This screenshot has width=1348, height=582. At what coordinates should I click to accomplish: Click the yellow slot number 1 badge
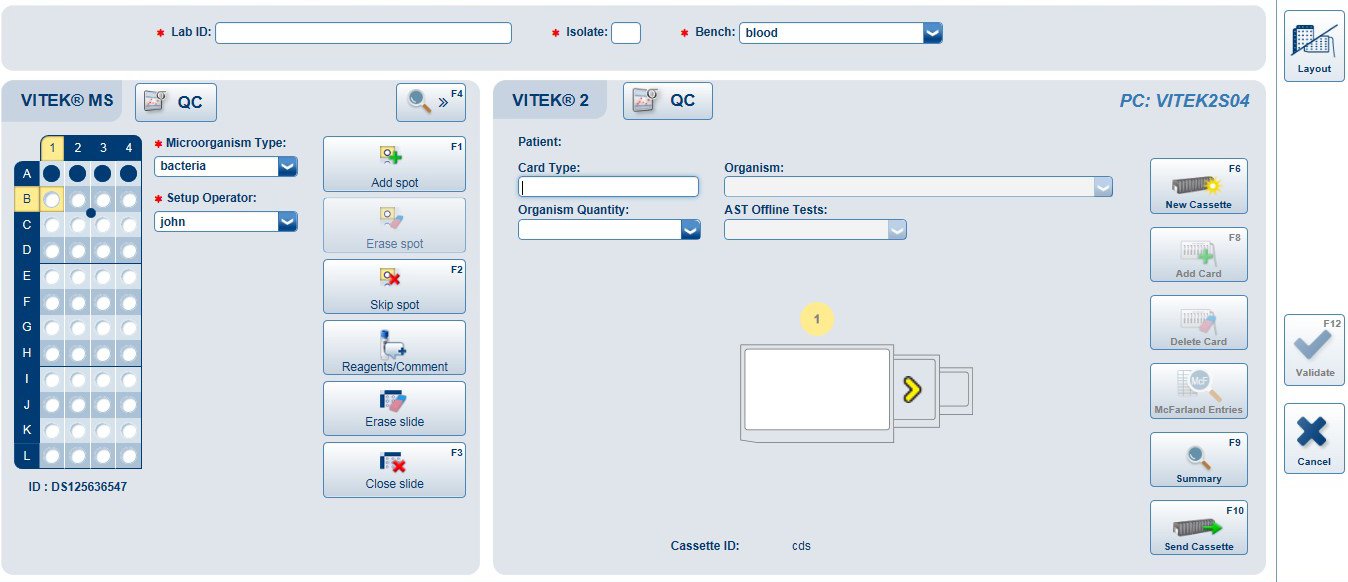point(817,320)
